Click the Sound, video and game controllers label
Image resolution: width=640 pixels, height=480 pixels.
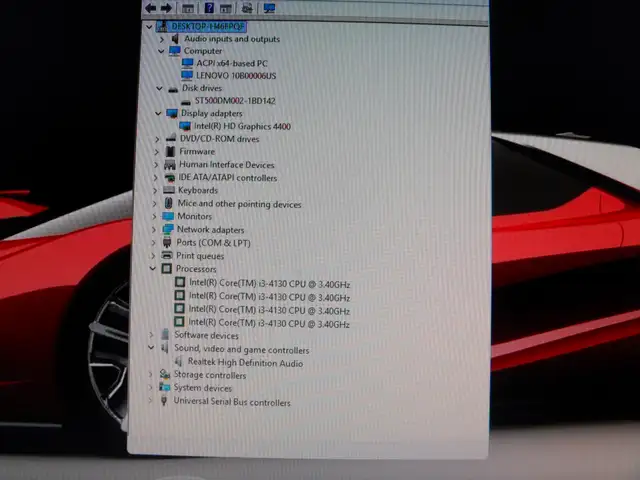(242, 349)
